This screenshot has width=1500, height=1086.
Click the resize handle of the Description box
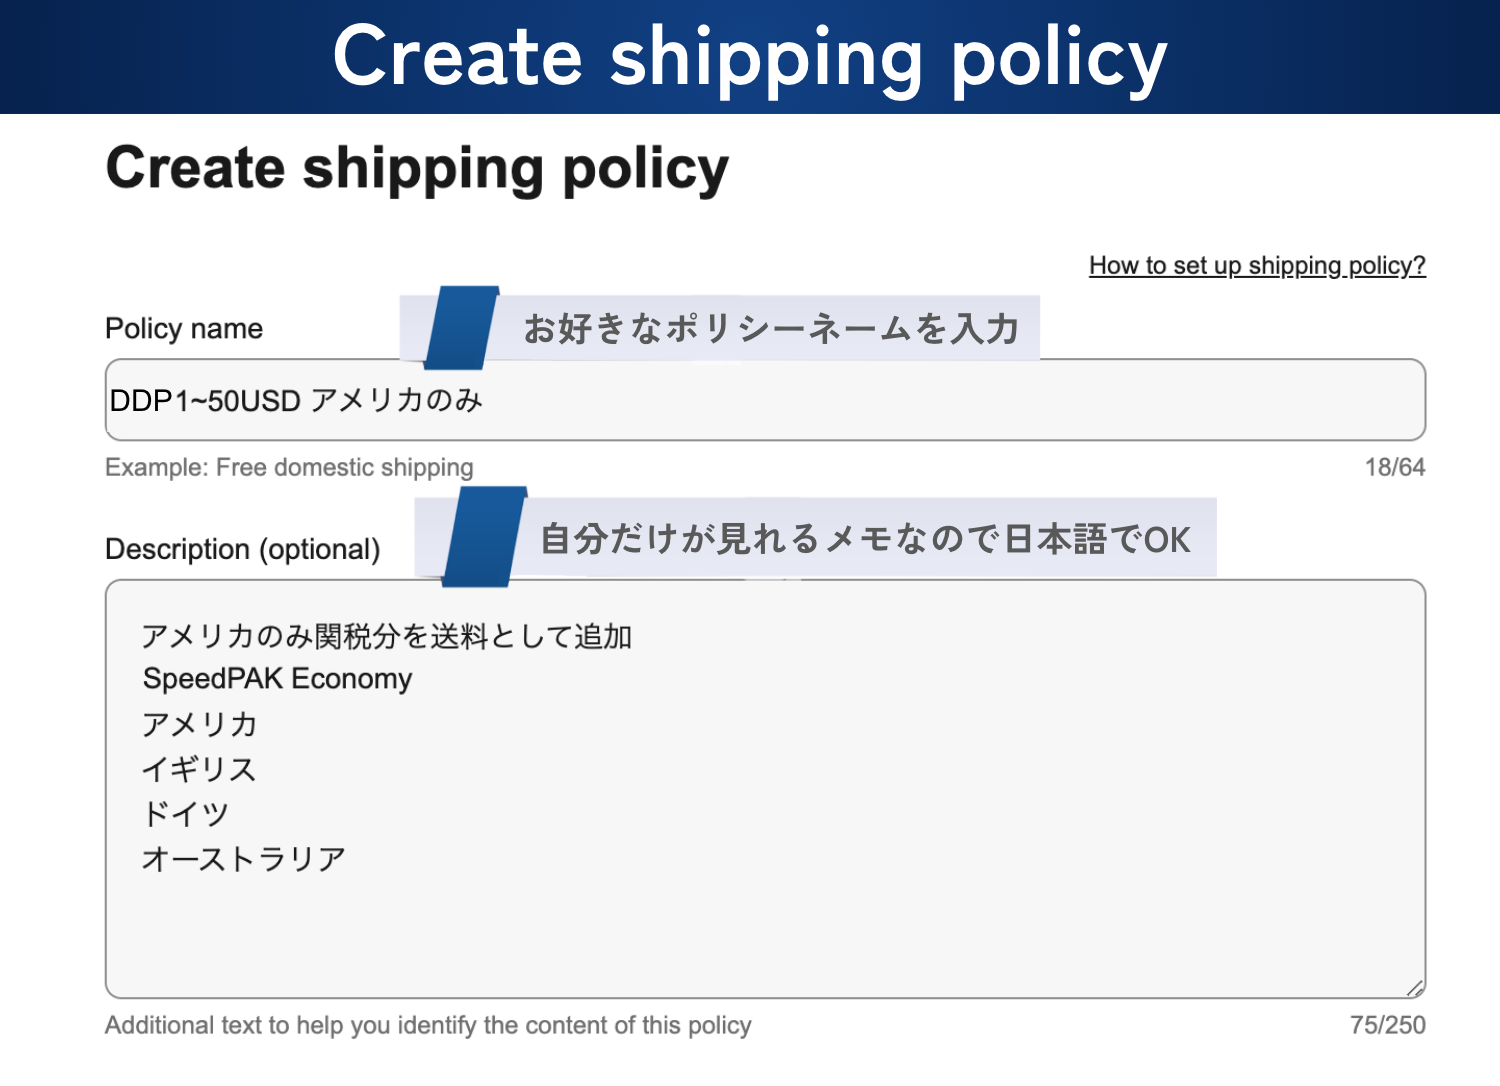[1414, 988]
